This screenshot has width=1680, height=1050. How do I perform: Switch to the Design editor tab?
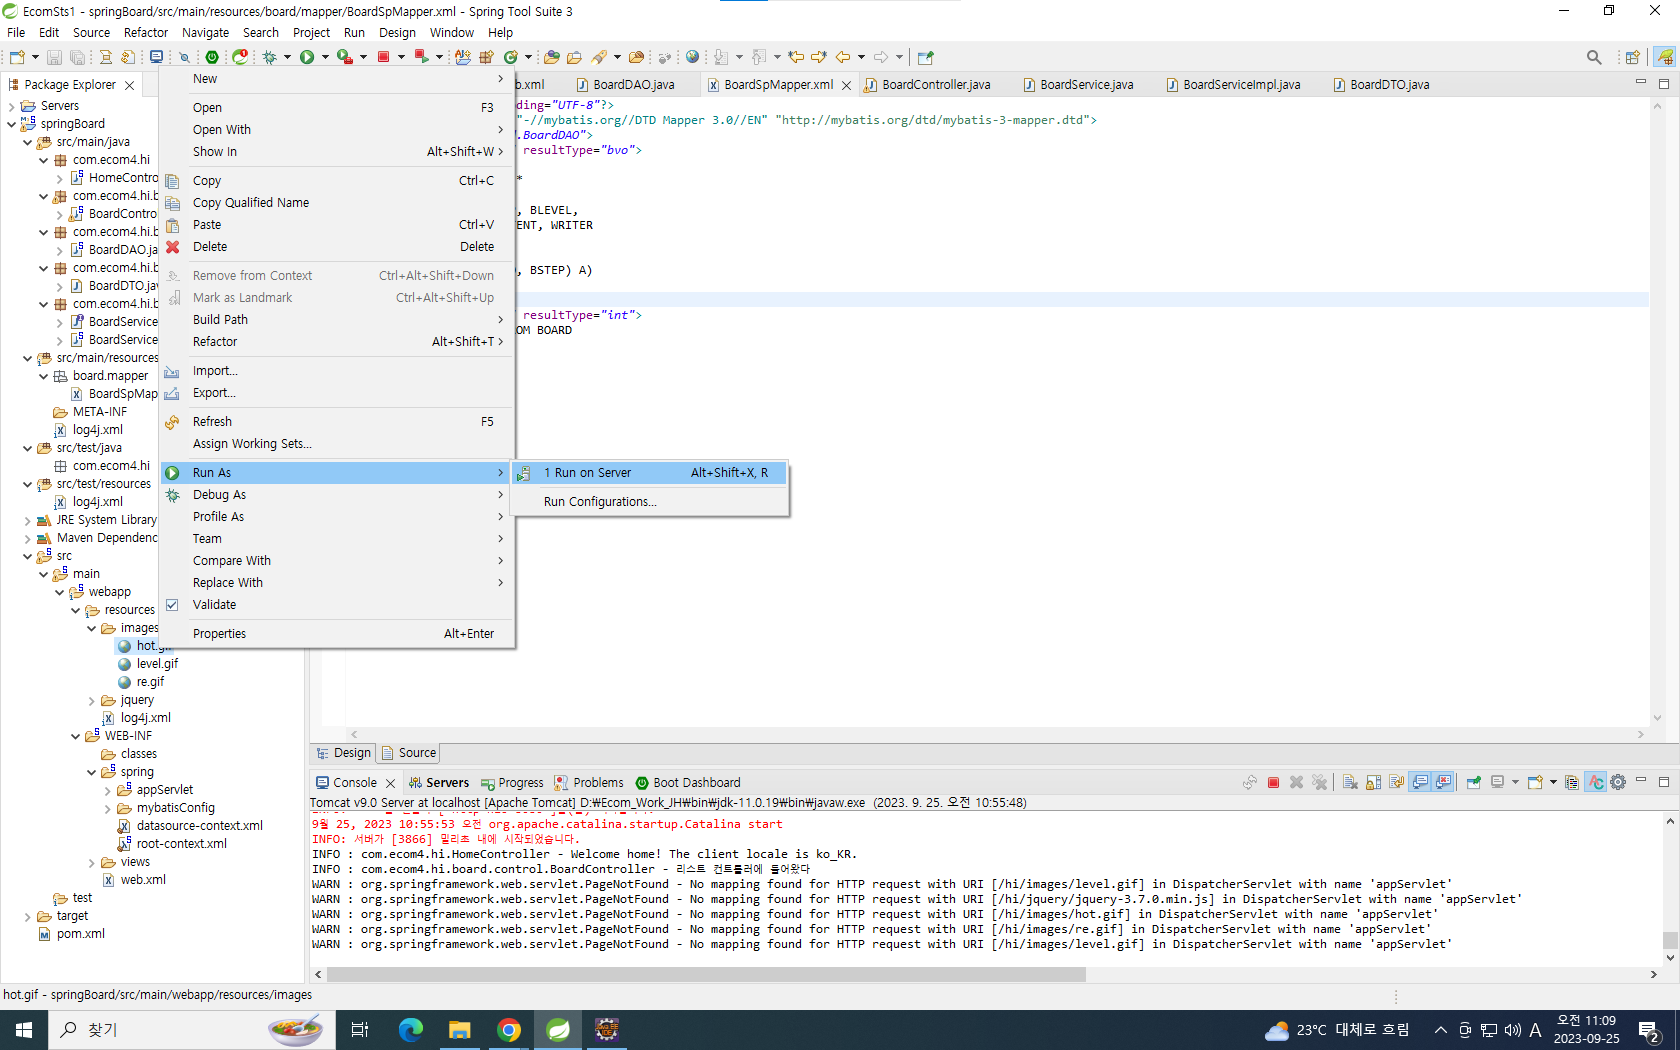343,753
